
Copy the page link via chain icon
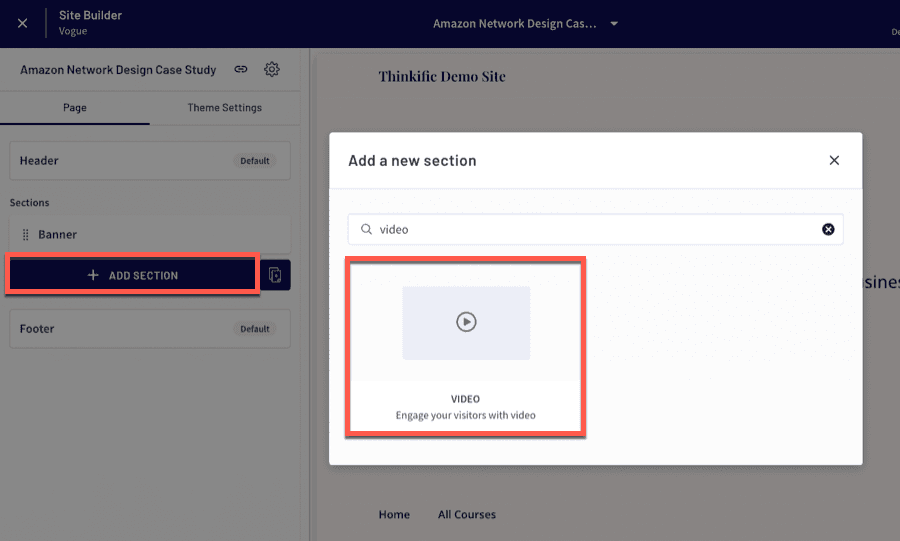(240, 69)
